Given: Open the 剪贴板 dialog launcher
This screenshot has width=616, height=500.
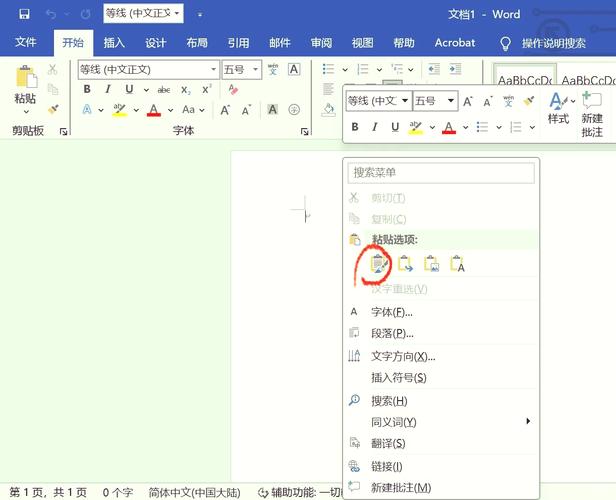Looking at the screenshot, I should [63, 131].
